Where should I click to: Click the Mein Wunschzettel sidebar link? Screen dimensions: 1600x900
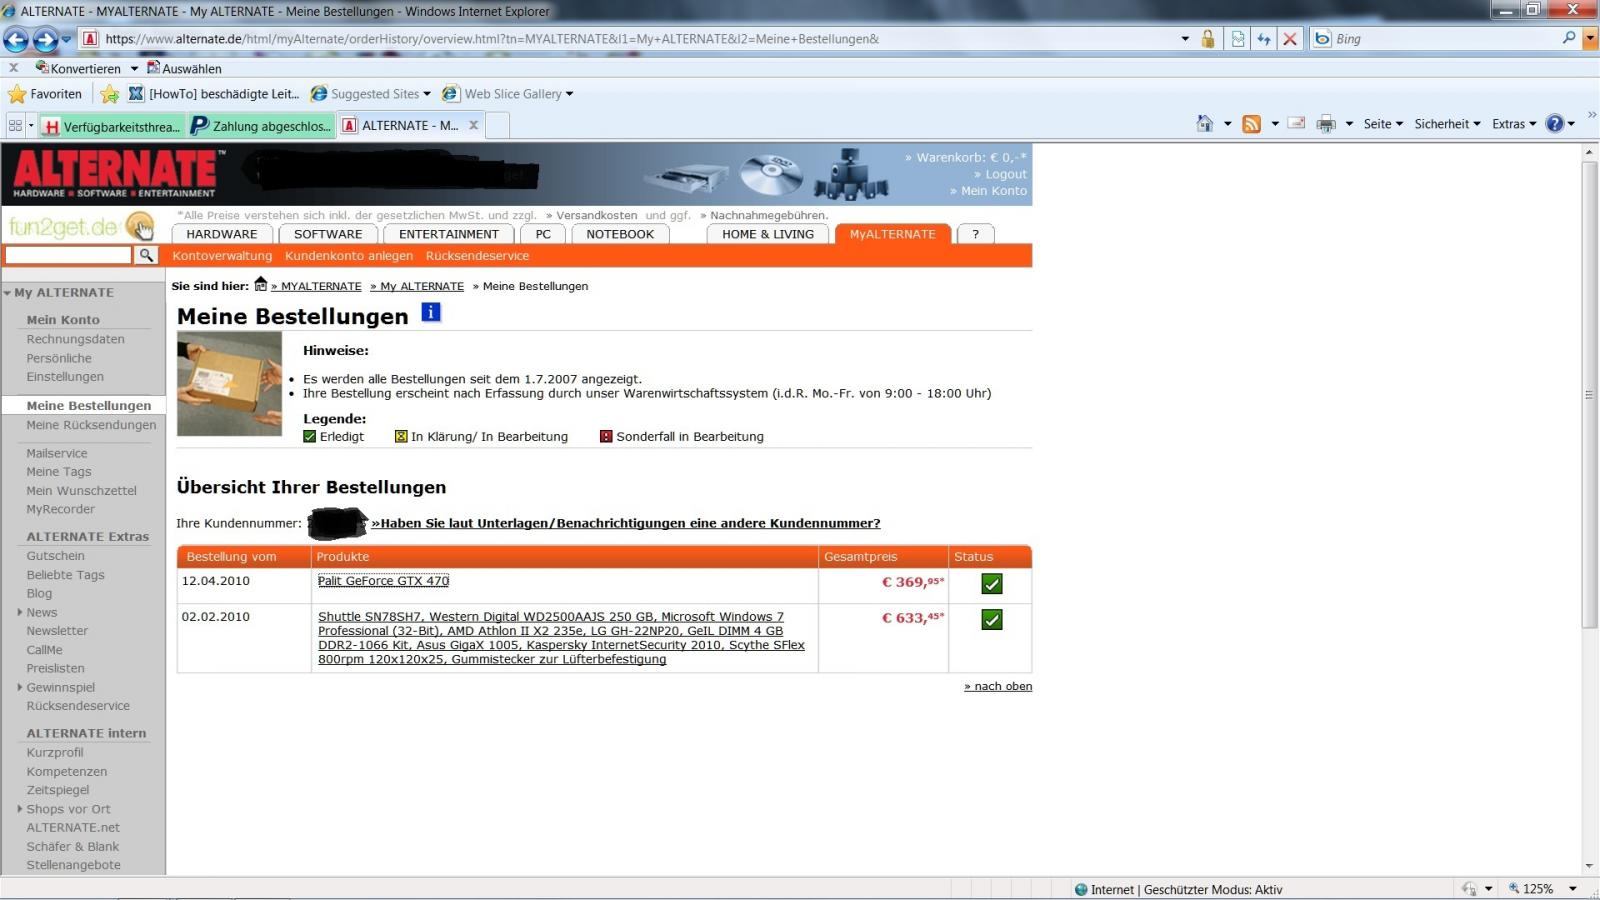click(x=81, y=491)
